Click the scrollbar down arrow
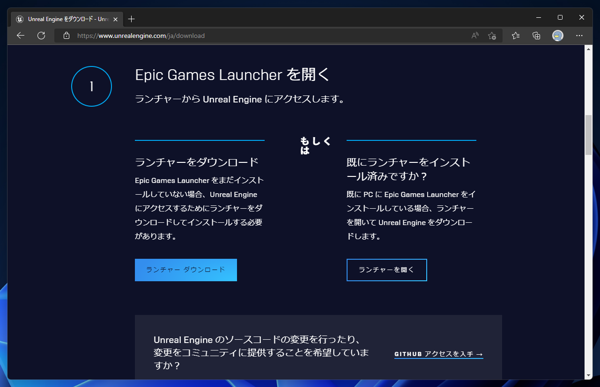 (x=588, y=375)
